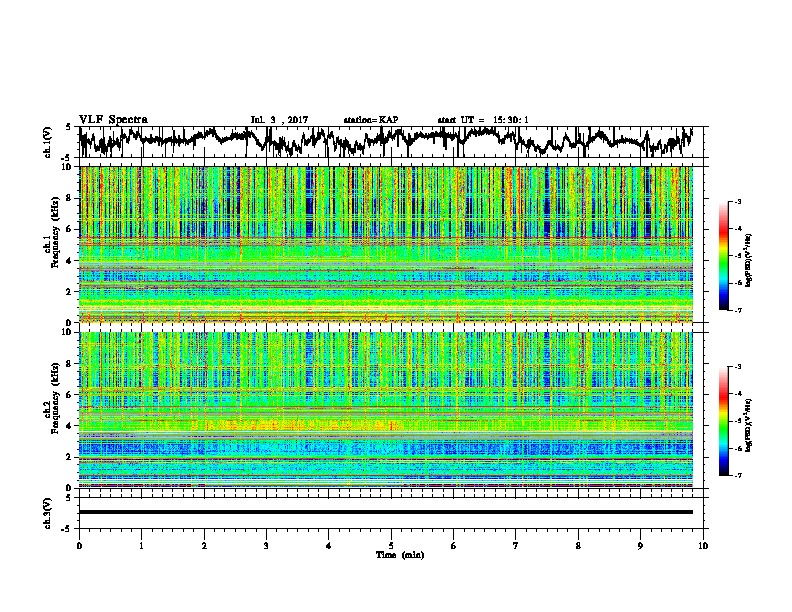This screenshot has height=612, width=792.
Task: Click the ch.2 color scale bar
Action: [723, 421]
